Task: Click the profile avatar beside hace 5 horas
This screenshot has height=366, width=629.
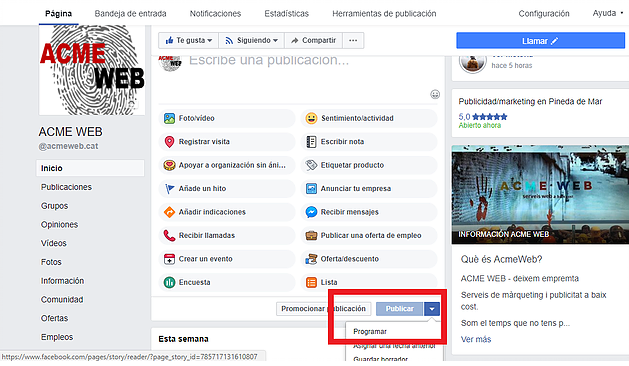Action: [x=473, y=63]
